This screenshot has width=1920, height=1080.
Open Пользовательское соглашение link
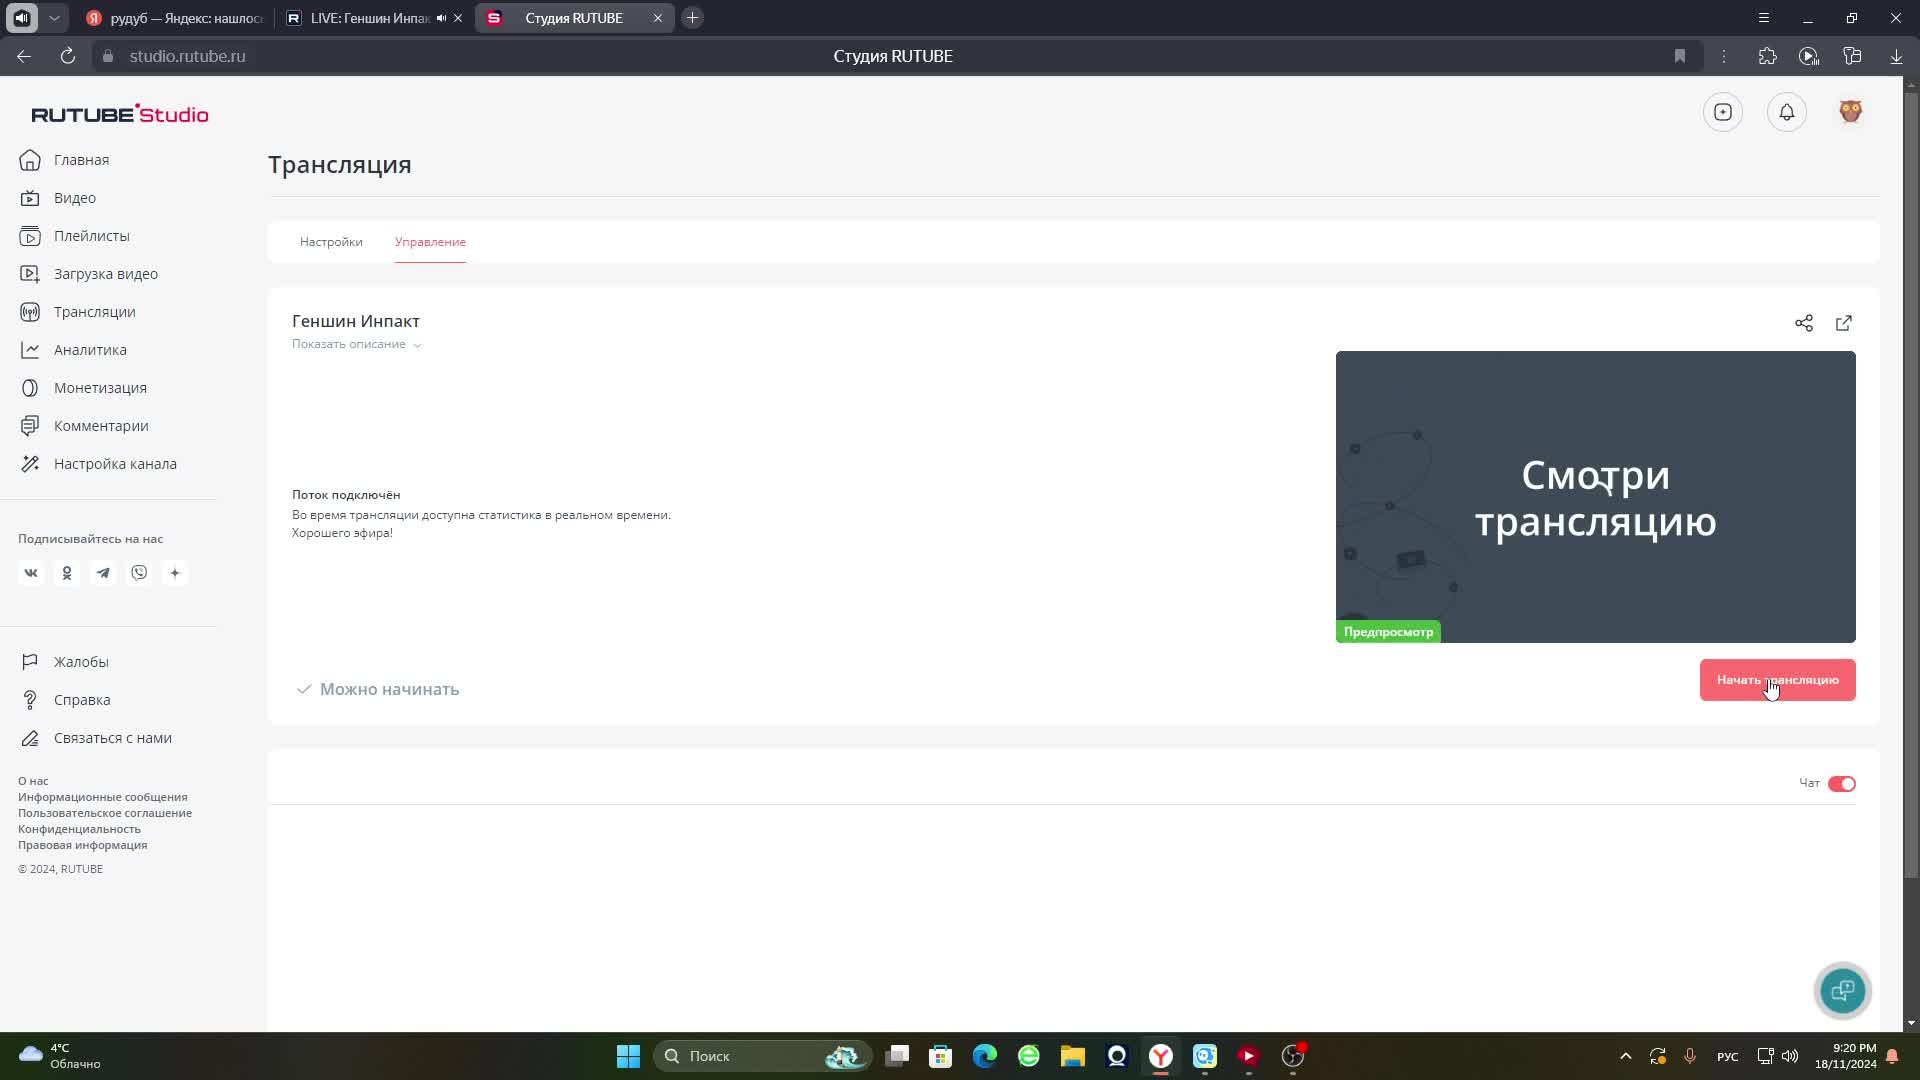pyautogui.click(x=105, y=813)
